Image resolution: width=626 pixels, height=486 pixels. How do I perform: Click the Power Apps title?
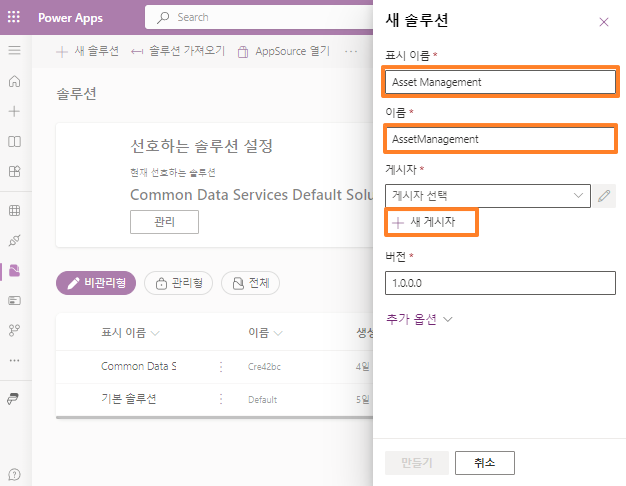point(70,18)
